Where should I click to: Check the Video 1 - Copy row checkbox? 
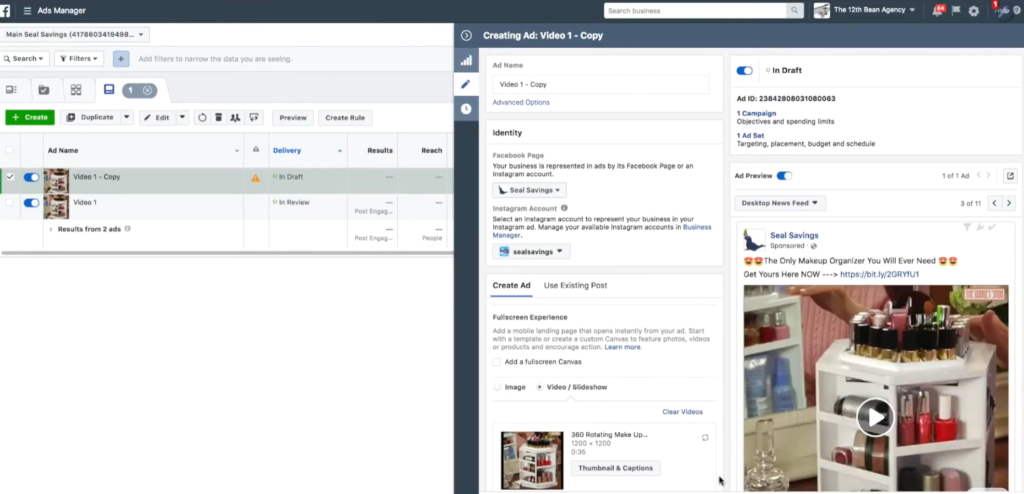pyautogui.click(x=9, y=176)
